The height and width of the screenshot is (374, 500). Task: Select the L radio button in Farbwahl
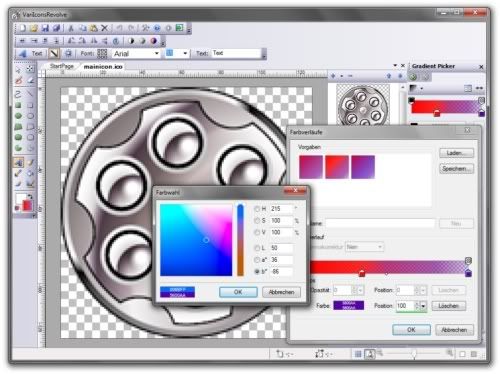tap(257, 248)
